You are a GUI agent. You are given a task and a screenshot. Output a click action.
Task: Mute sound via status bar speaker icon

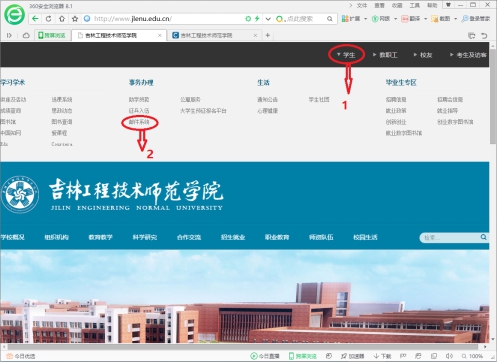tap(449, 356)
